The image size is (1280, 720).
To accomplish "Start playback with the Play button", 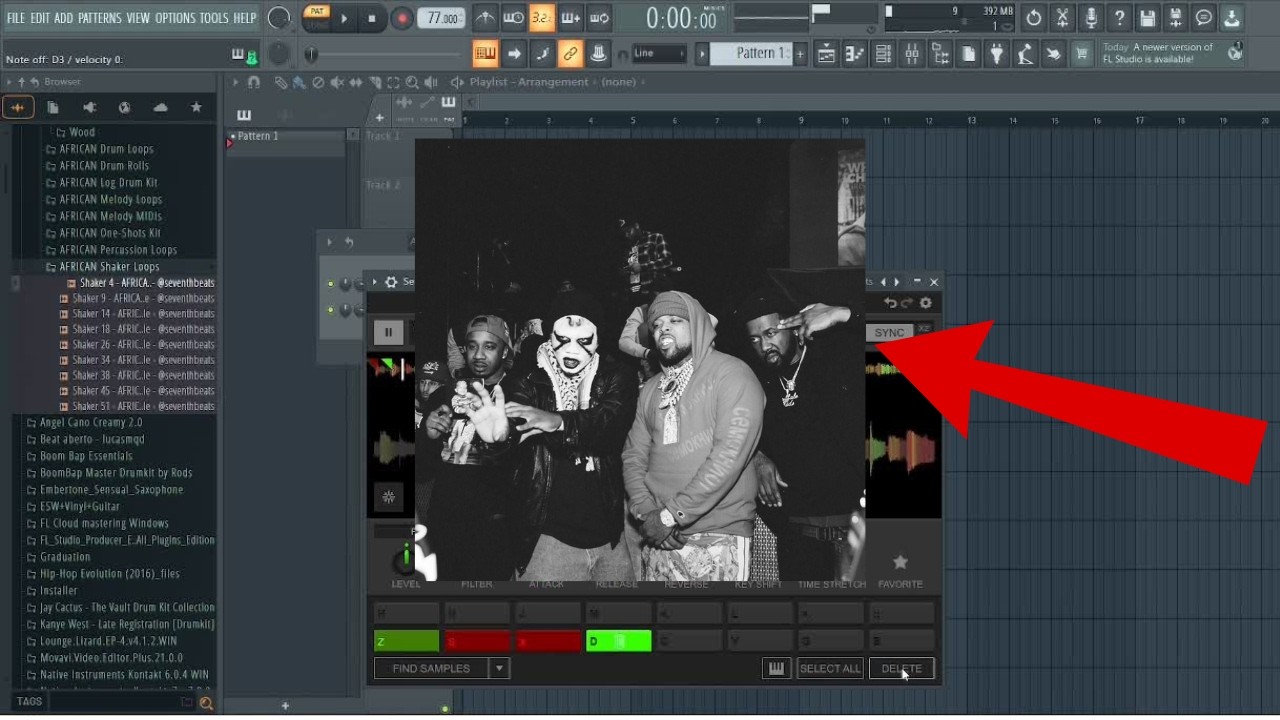I will coord(344,18).
